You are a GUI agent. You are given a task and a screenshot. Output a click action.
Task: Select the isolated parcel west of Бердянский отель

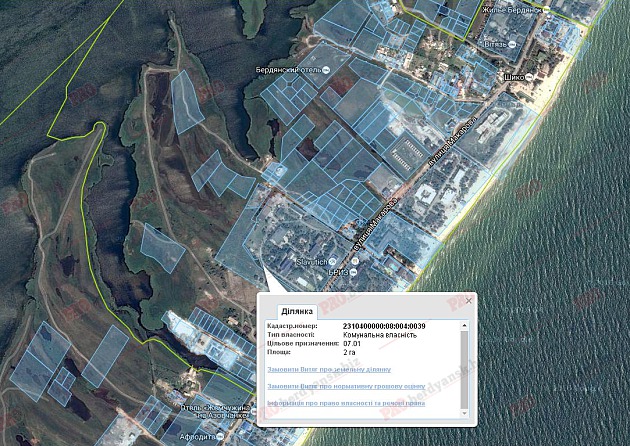point(186,102)
